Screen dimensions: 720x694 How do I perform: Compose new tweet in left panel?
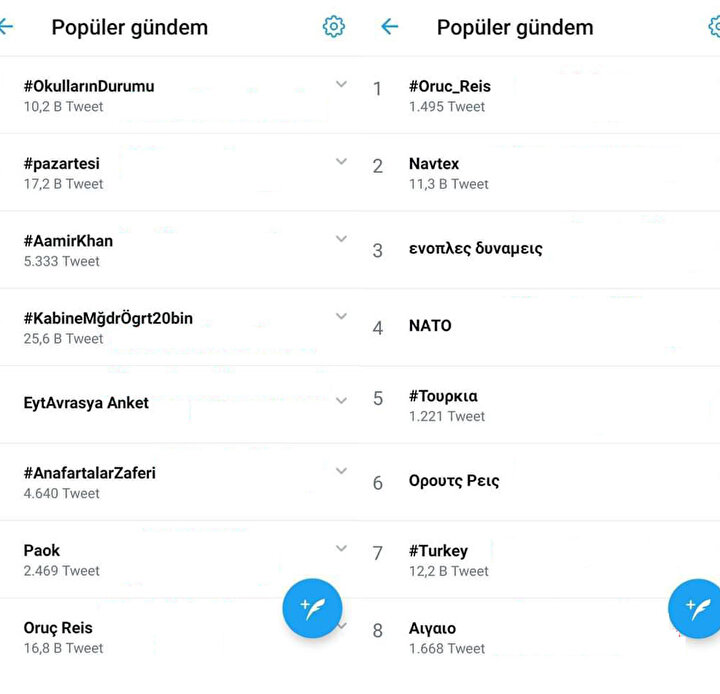(x=312, y=607)
